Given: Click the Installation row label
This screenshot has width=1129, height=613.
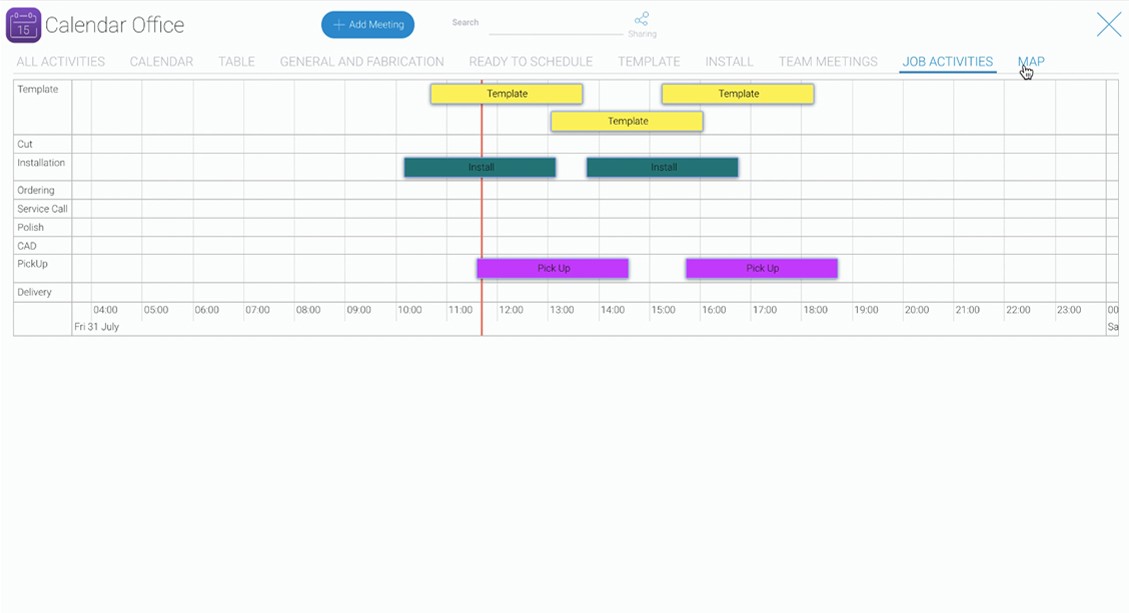Looking at the screenshot, I should point(41,163).
